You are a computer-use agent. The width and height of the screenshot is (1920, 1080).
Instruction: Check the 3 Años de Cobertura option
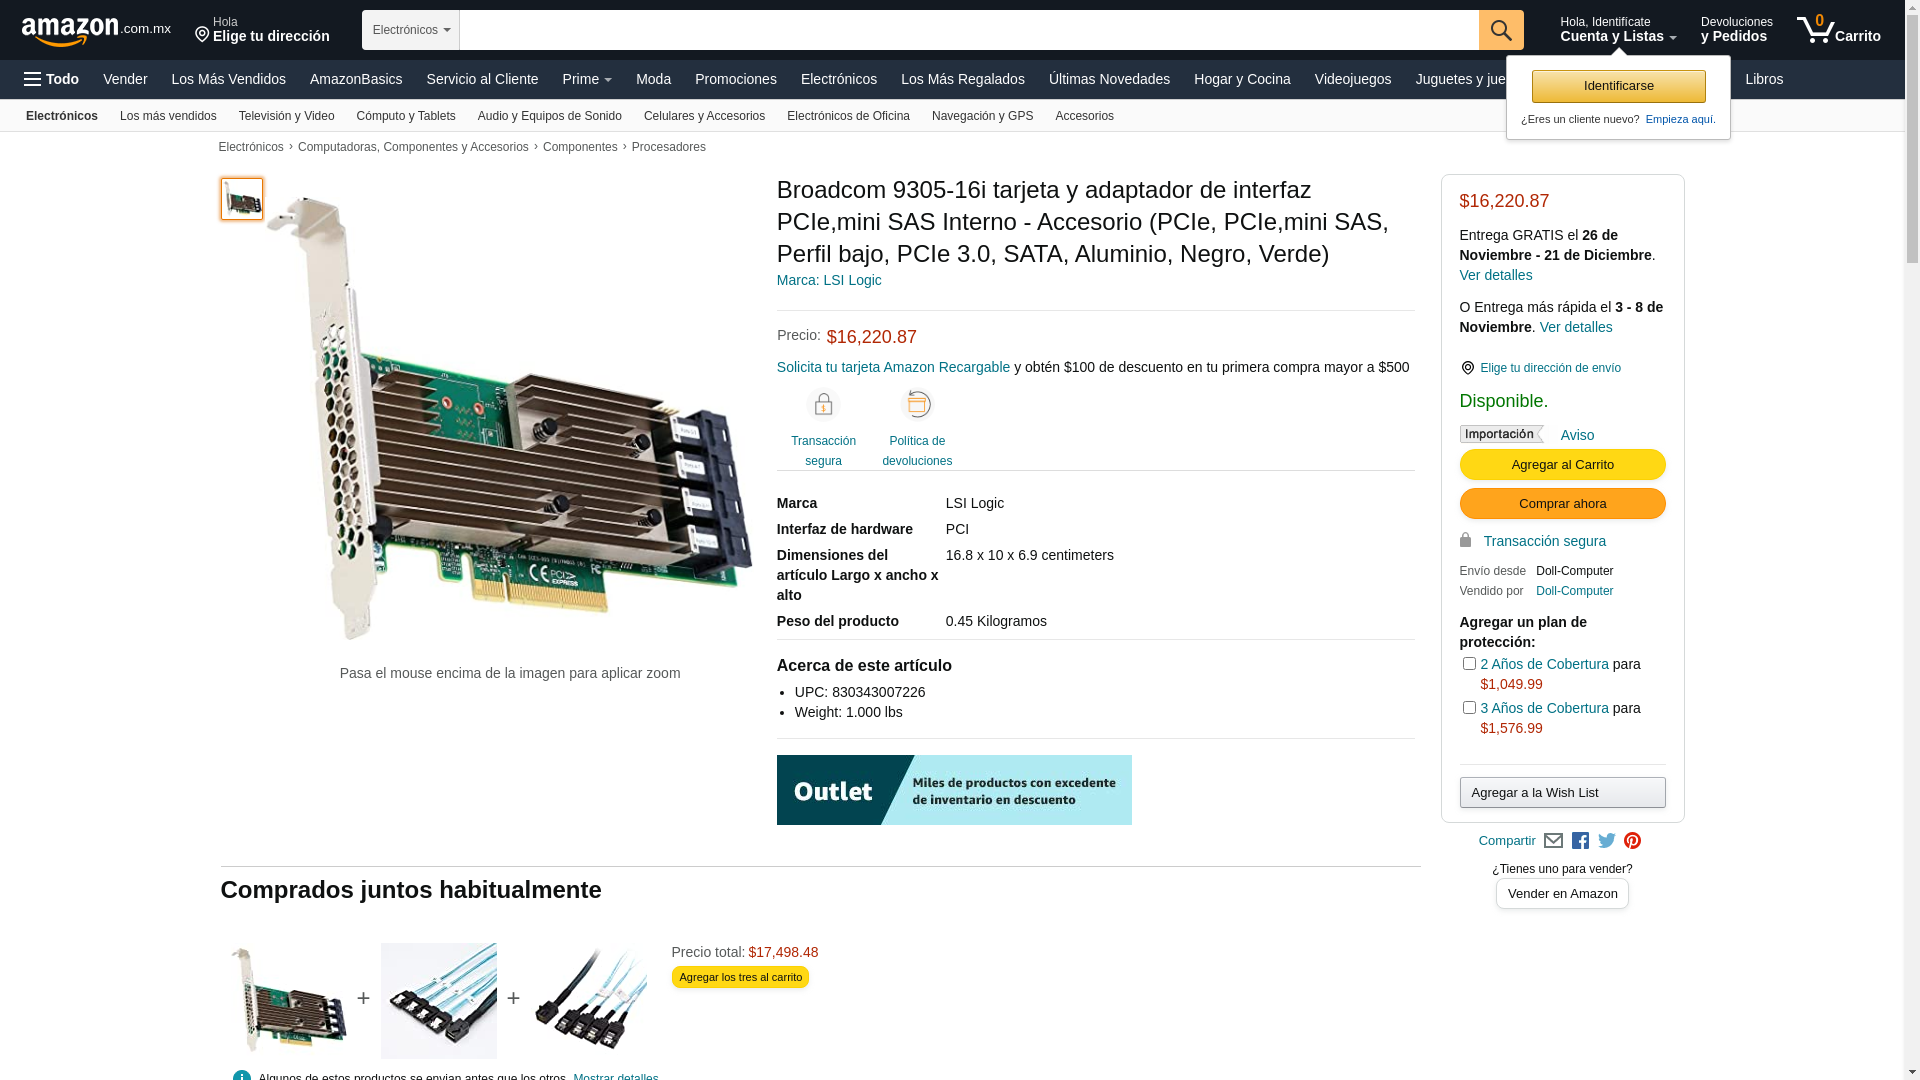(1469, 708)
